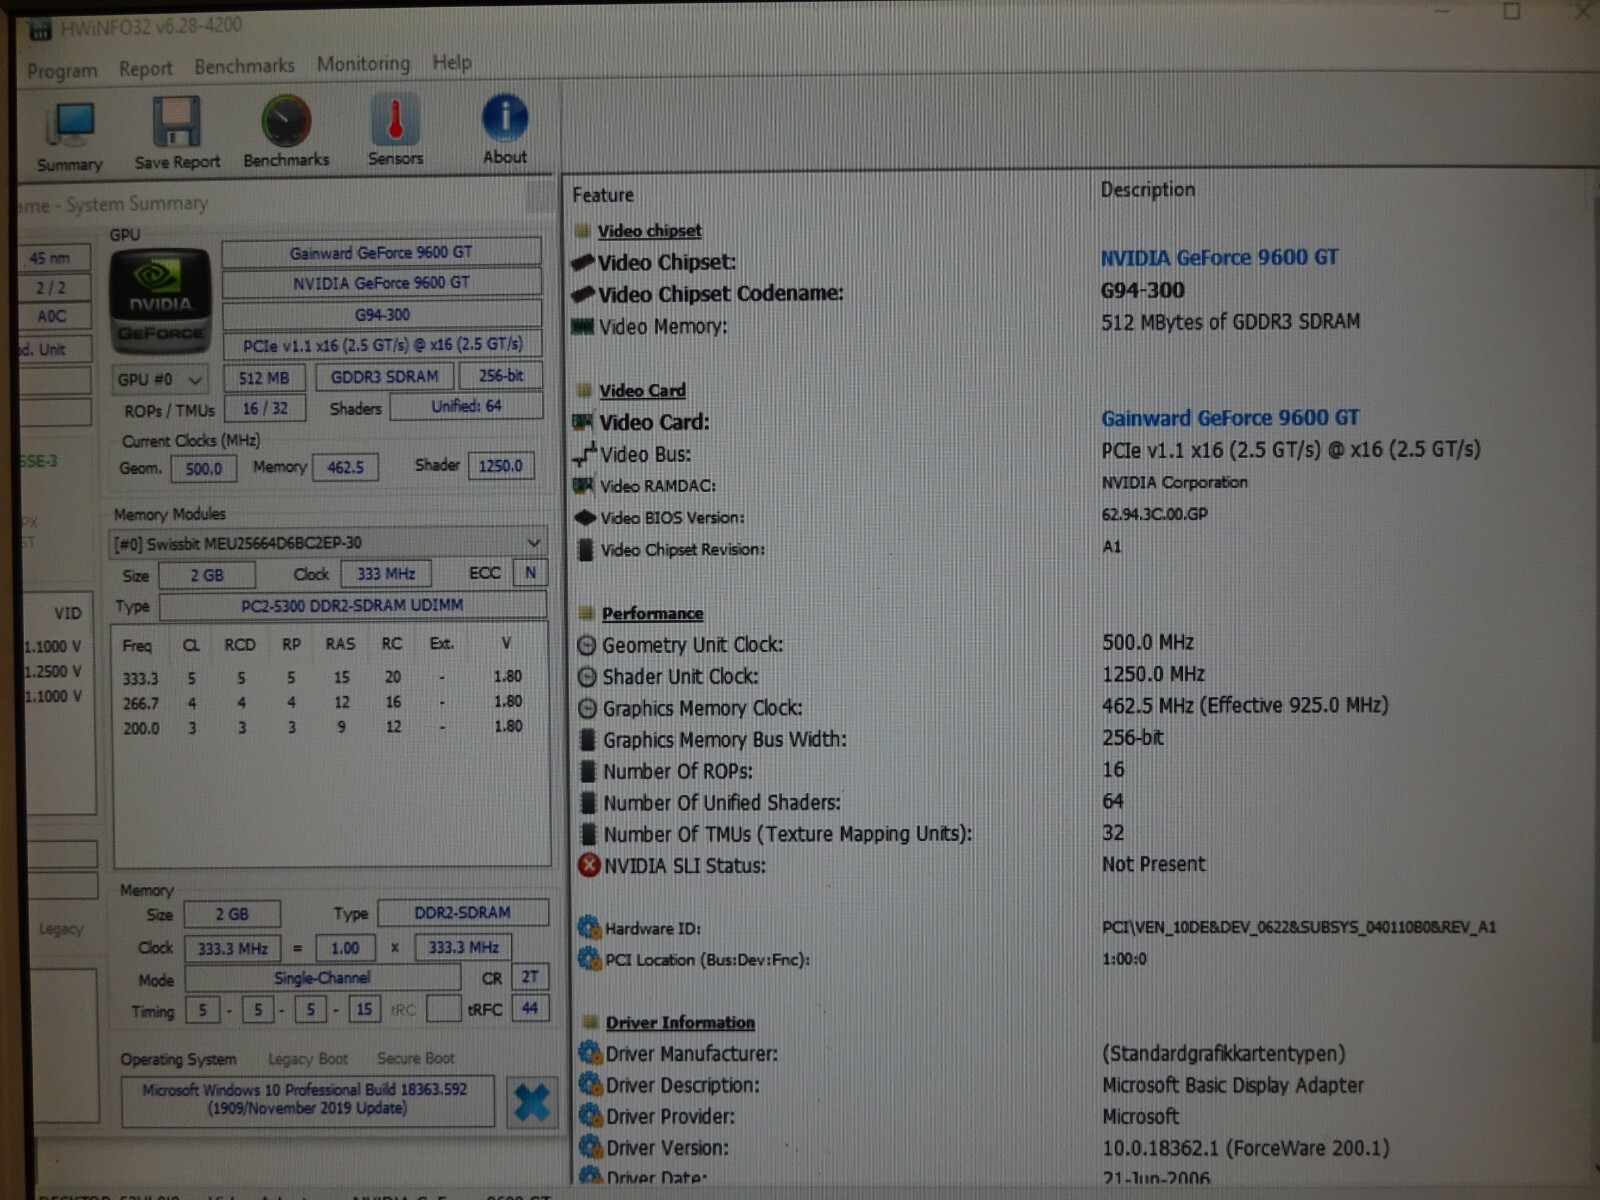This screenshot has height=1200, width=1600.
Task: Click the Gainward GeForce 9600 GT description link
Action: [x=1230, y=418]
